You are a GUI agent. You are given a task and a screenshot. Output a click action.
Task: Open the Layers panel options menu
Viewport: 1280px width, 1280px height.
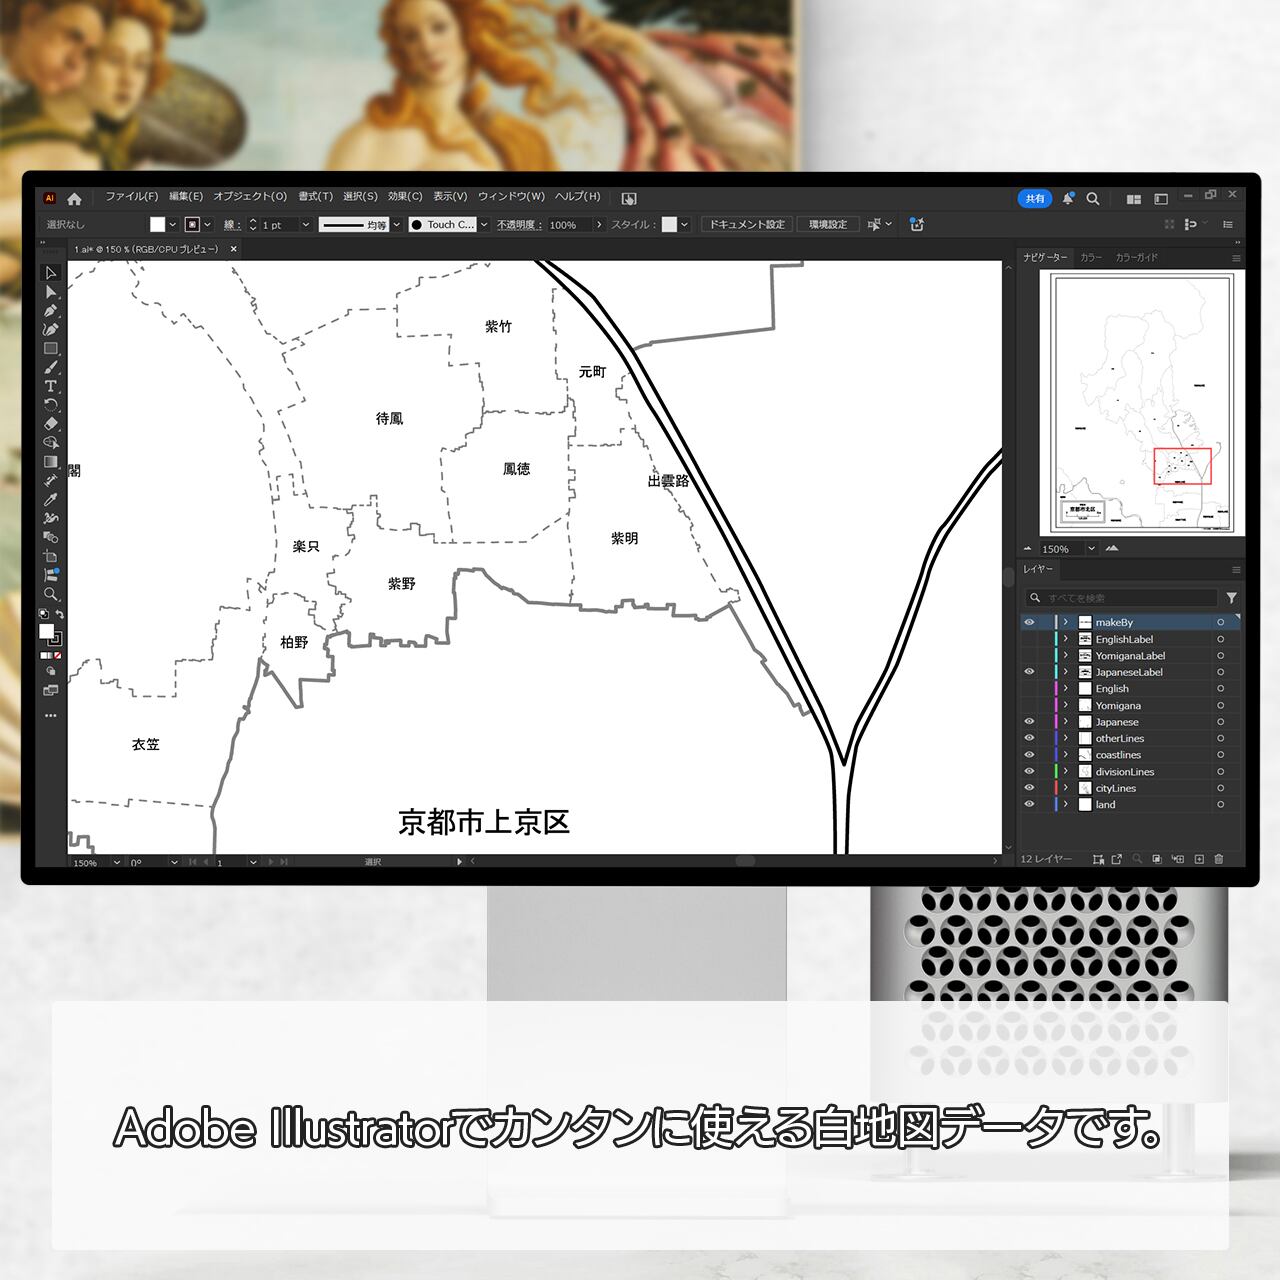coord(1236,570)
